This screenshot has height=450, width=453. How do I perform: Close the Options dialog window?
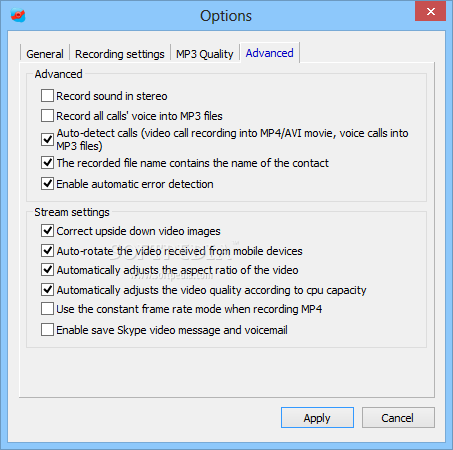pyautogui.click(x=430, y=12)
